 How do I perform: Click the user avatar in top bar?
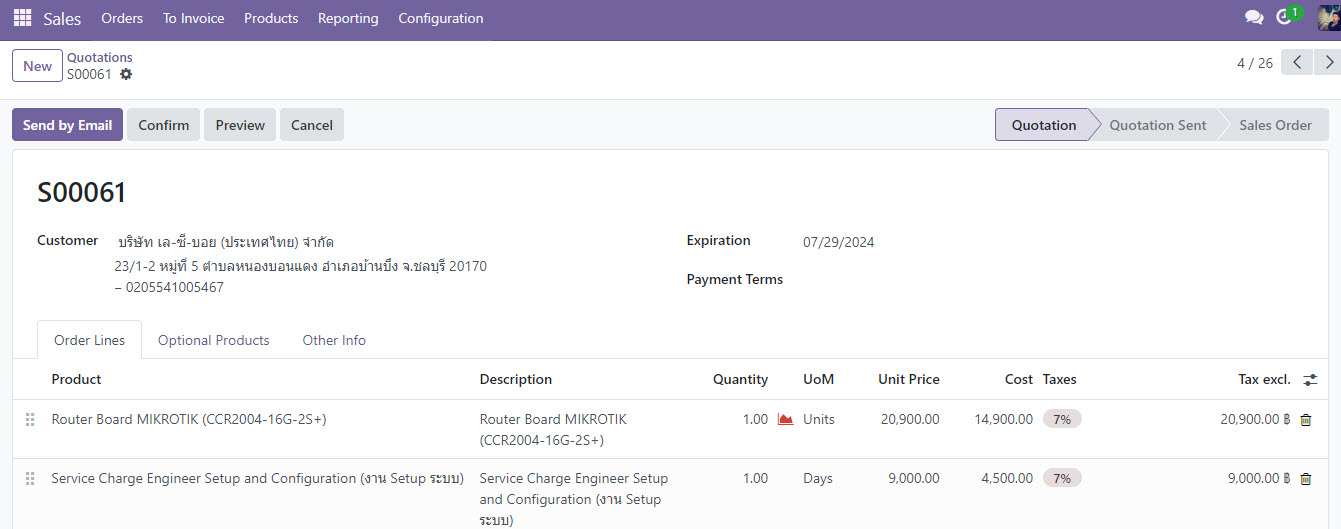pos(1328,18)
